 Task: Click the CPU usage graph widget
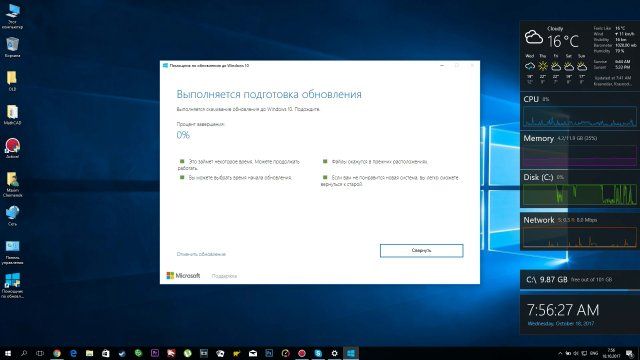(580, 116)
